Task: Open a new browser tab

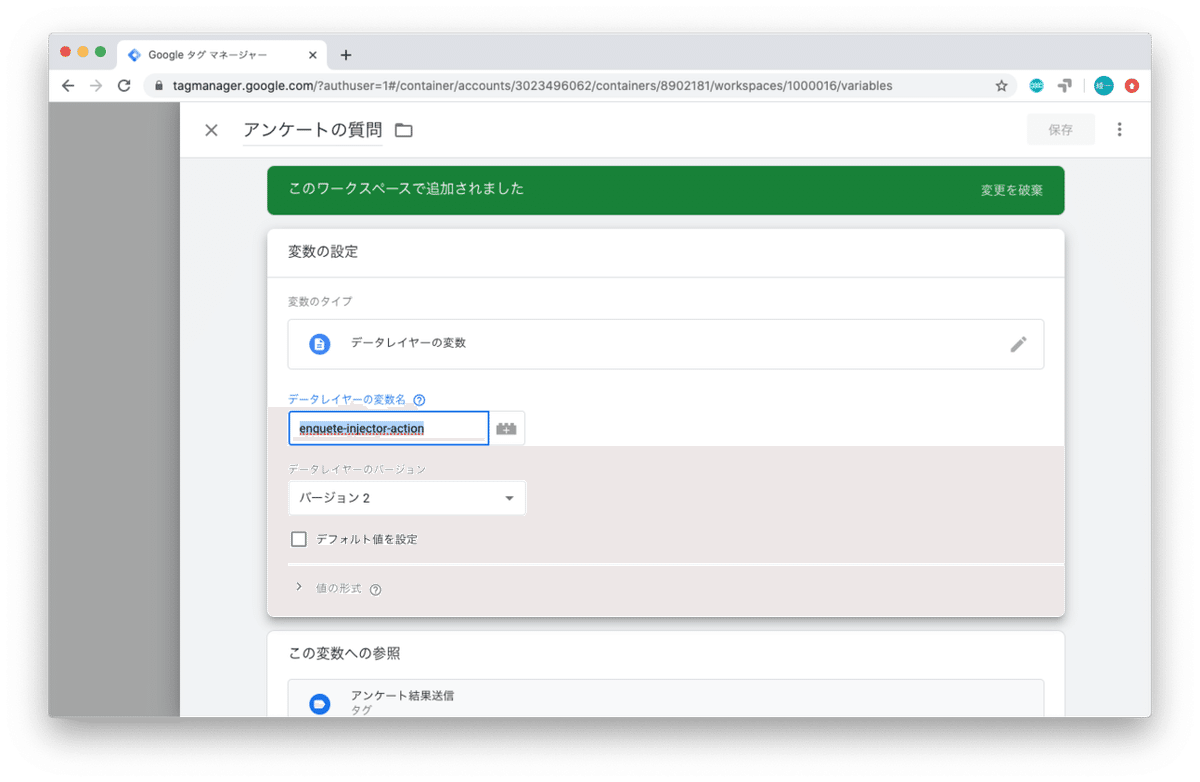Action: coord(346,55)
